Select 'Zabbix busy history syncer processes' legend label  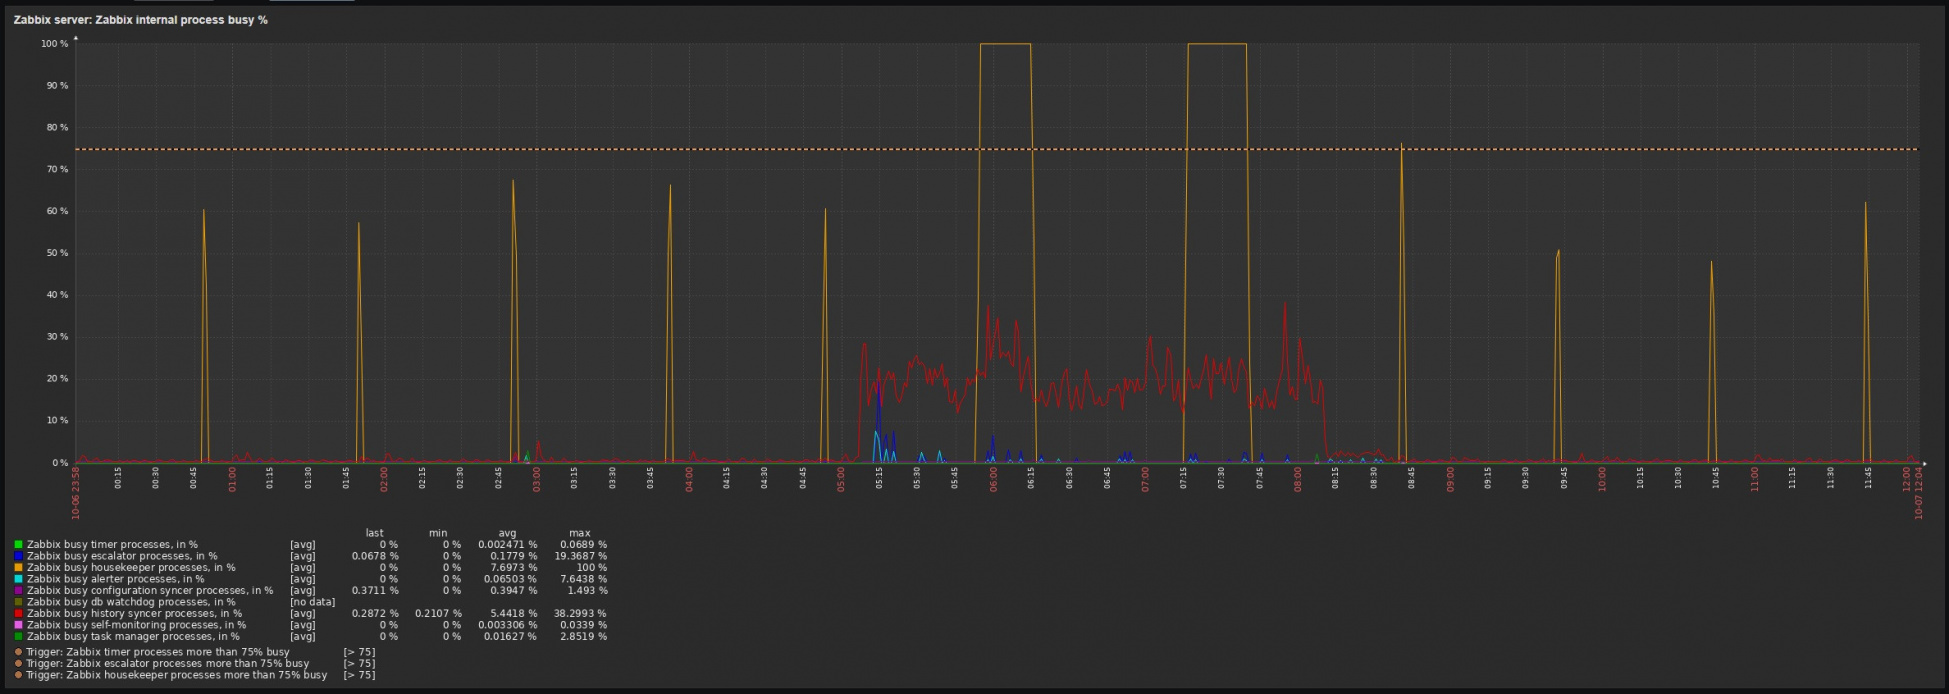click(134, 614)
